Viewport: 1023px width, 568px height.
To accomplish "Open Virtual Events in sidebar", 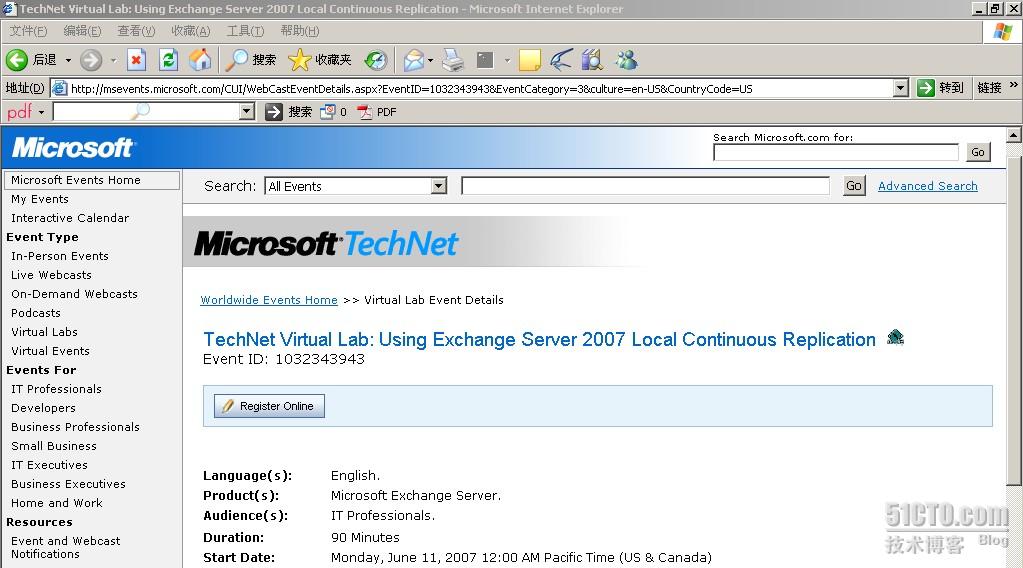I will tap(50, 350).
